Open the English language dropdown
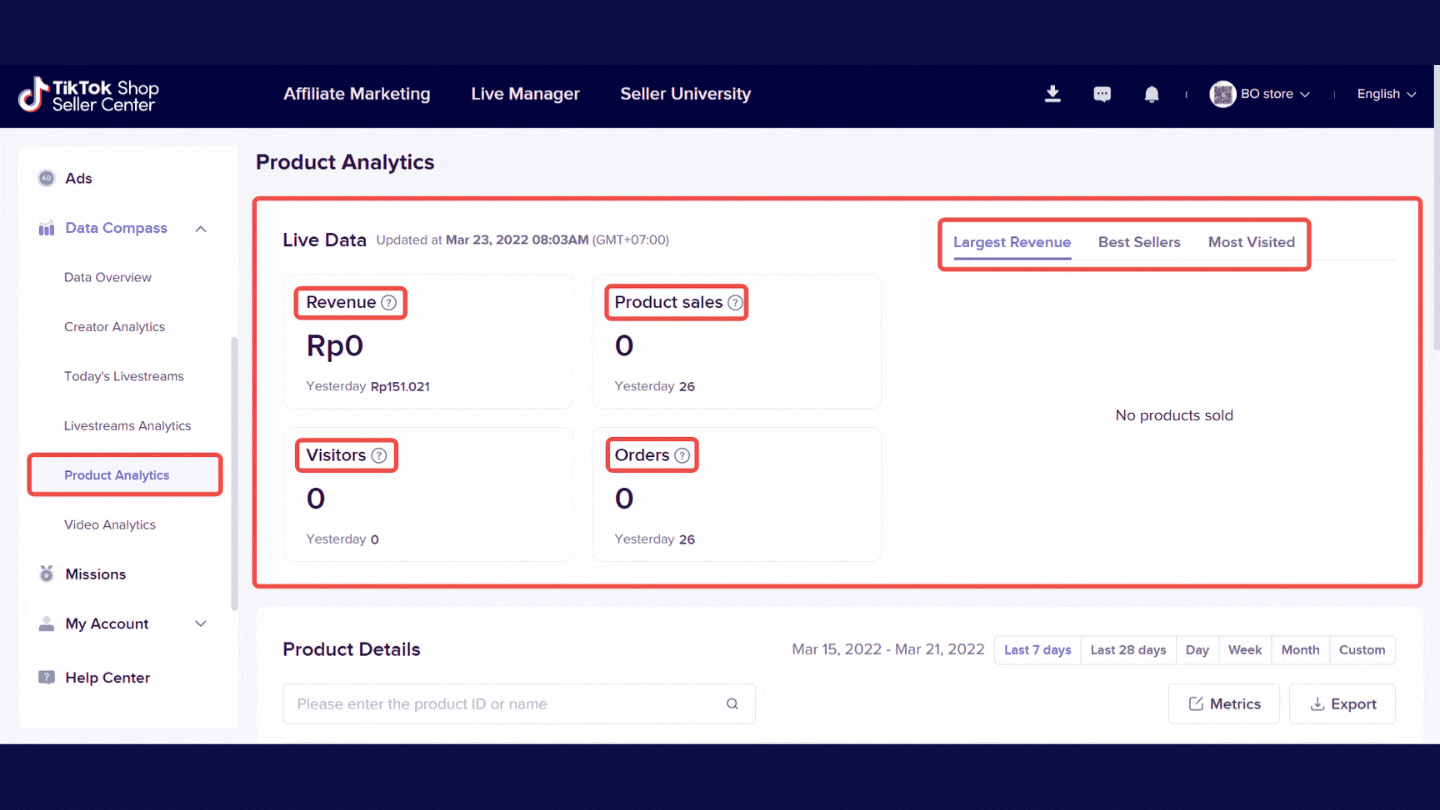The height and width of the screenshot is (810, 1440). tap(1386, 94)
